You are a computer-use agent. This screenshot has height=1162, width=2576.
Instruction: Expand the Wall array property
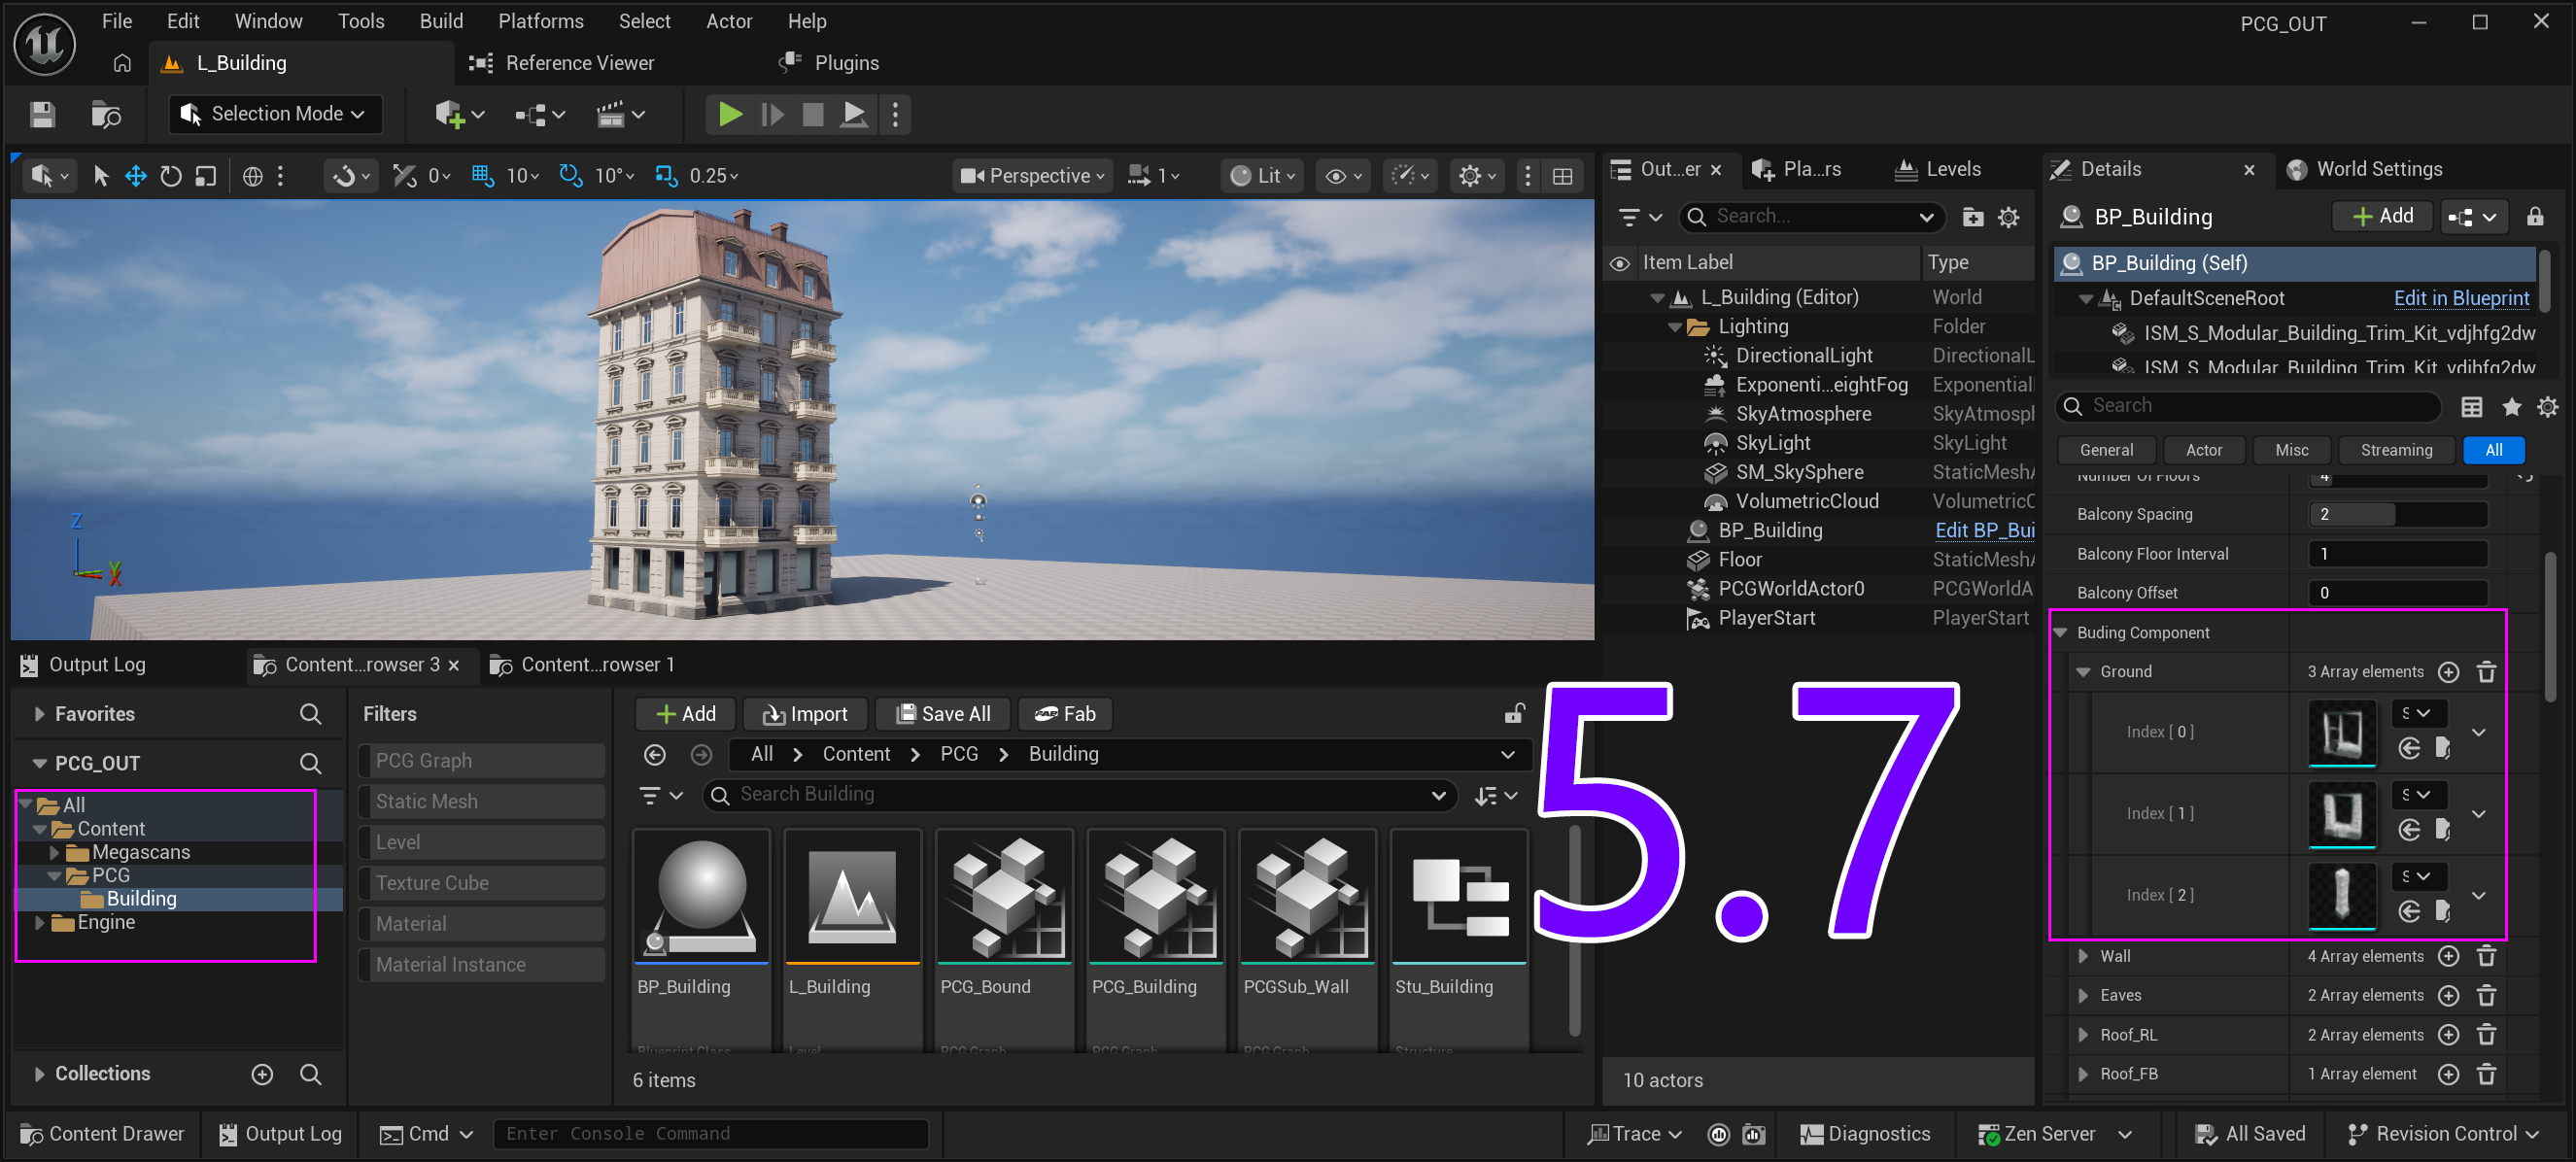tap(2083, 955)
